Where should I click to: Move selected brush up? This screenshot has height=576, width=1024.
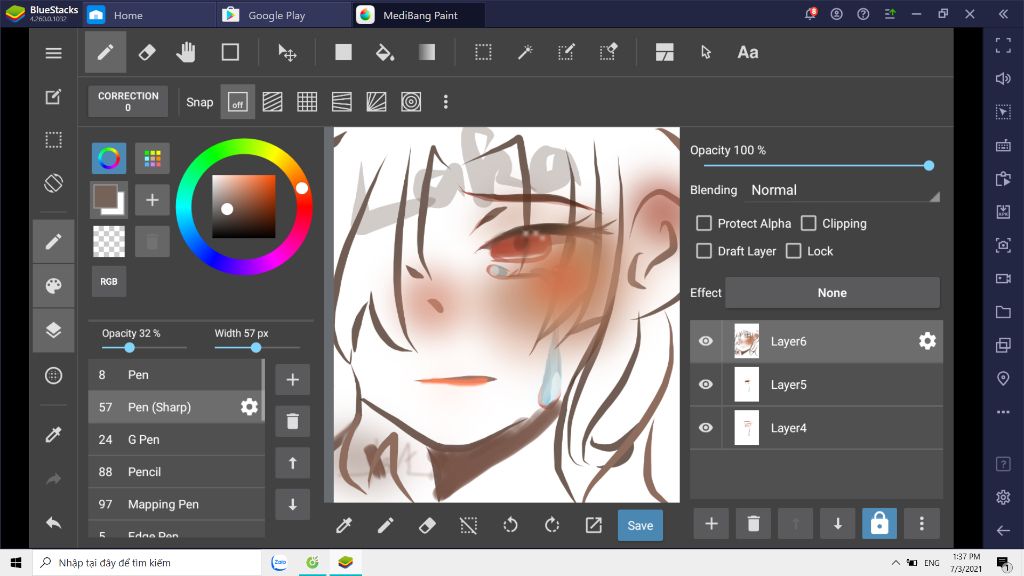pyautogui.click(x=293, y=463)
